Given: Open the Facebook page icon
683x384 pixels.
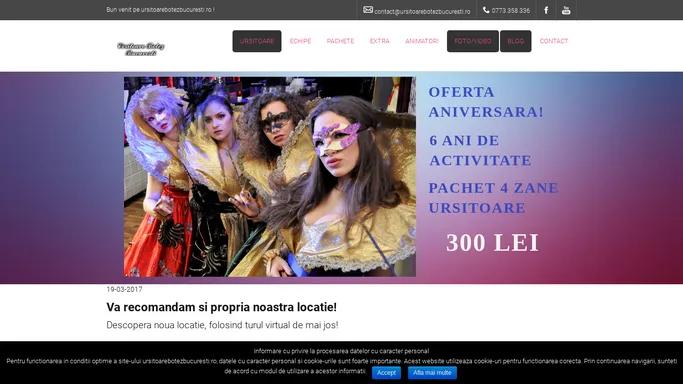Looking at the screenshot, I should point(546,10).
